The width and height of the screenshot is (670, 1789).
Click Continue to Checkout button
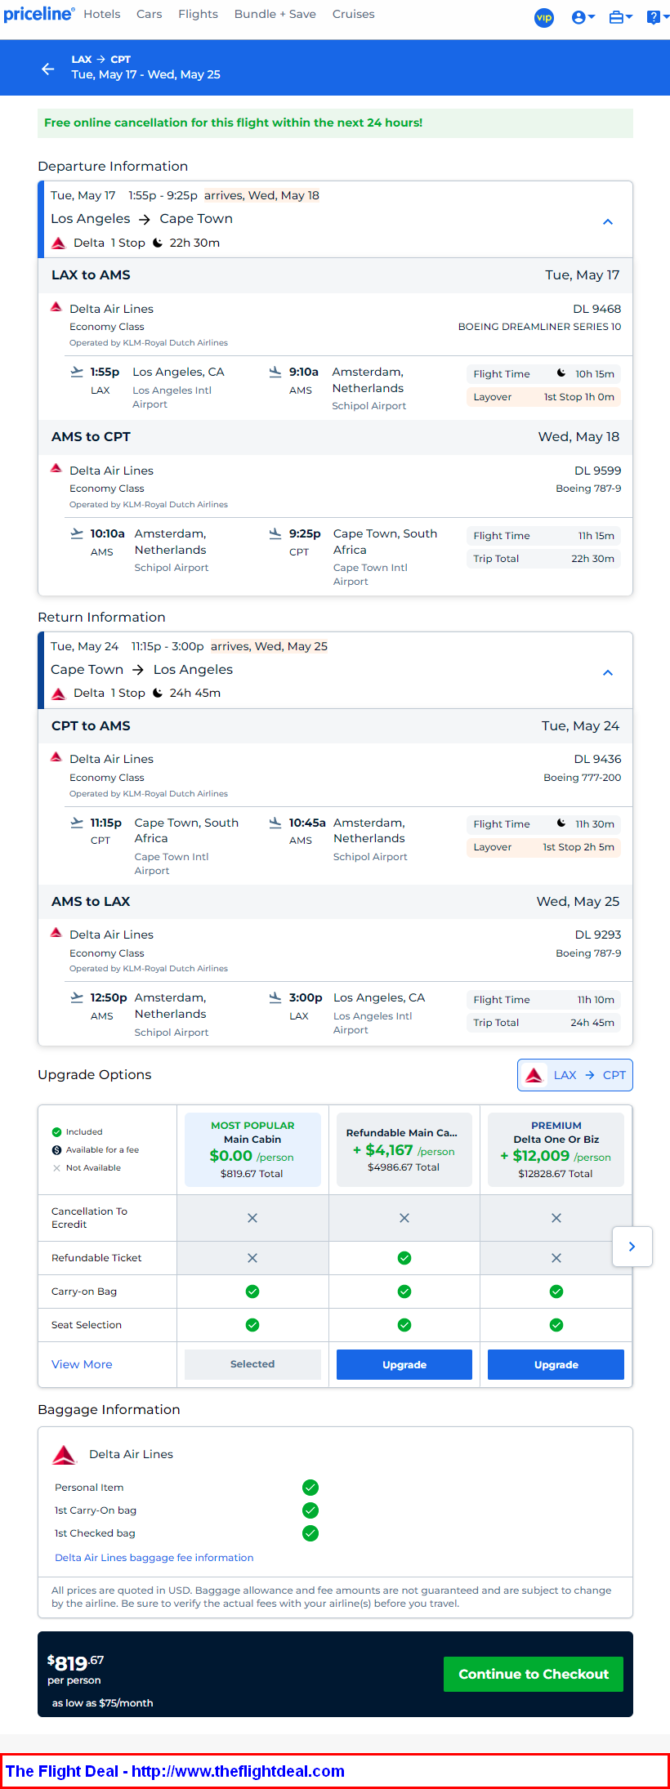(533, 1674)
